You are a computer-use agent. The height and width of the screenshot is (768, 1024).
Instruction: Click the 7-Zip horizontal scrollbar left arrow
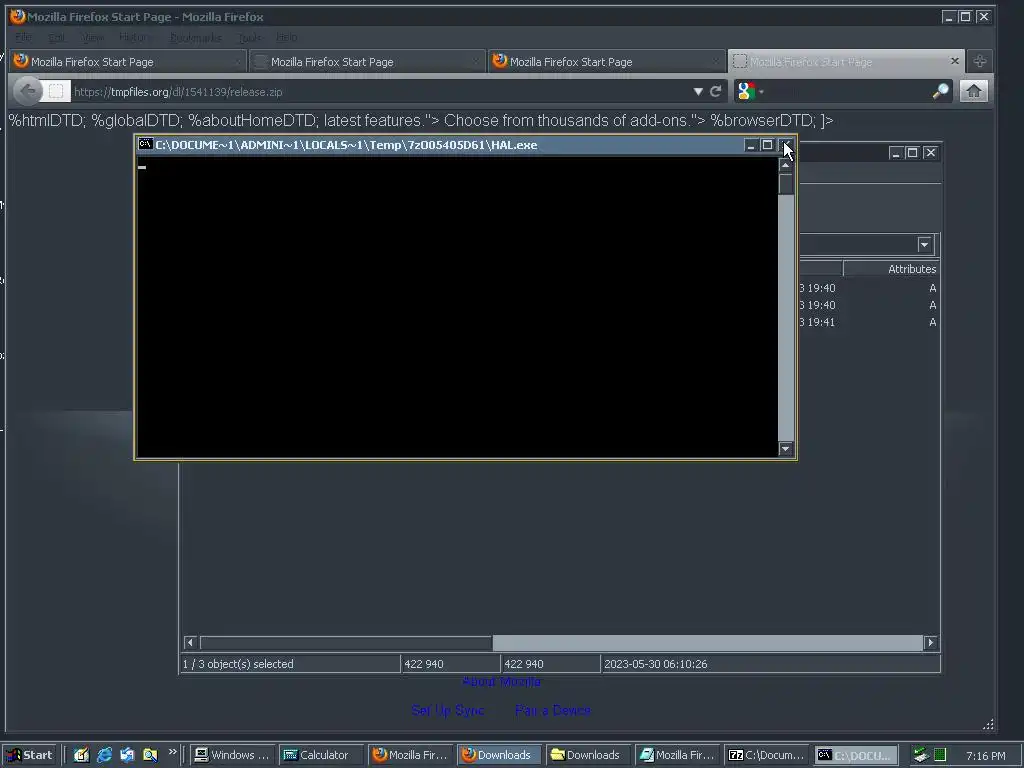[190, 643]
